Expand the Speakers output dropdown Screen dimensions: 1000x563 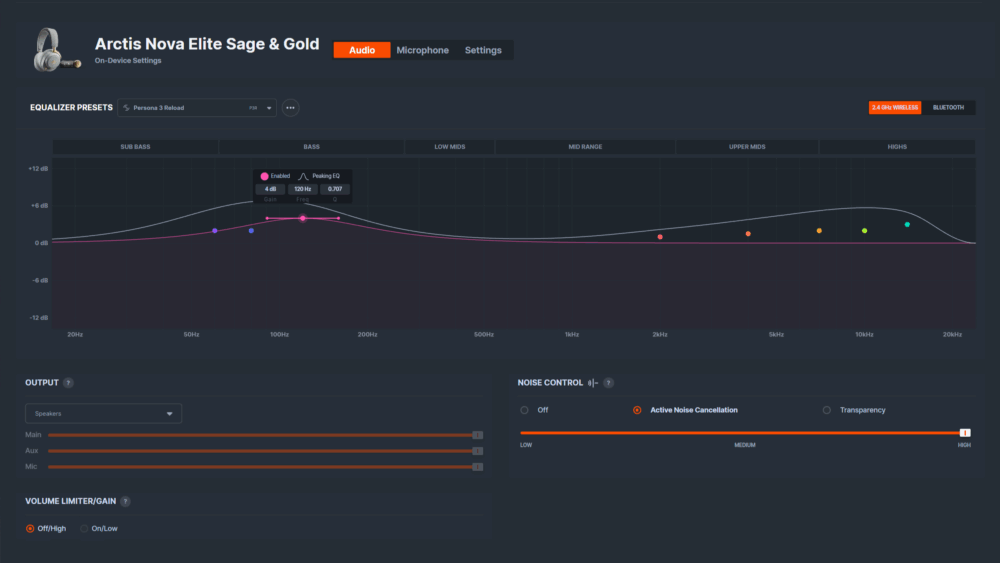(x=103, y=413)
